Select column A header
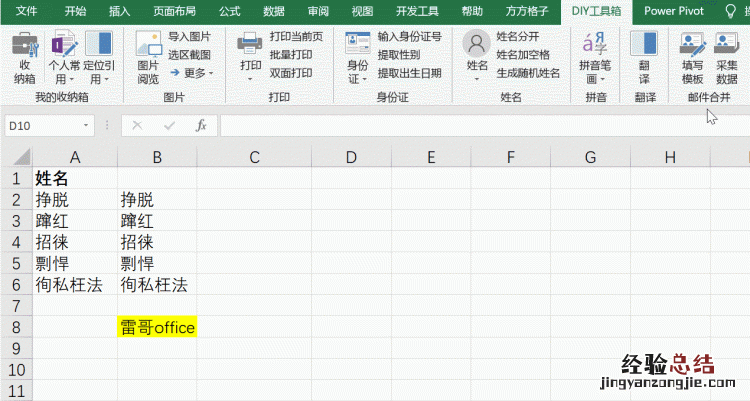 coord(75,157)
